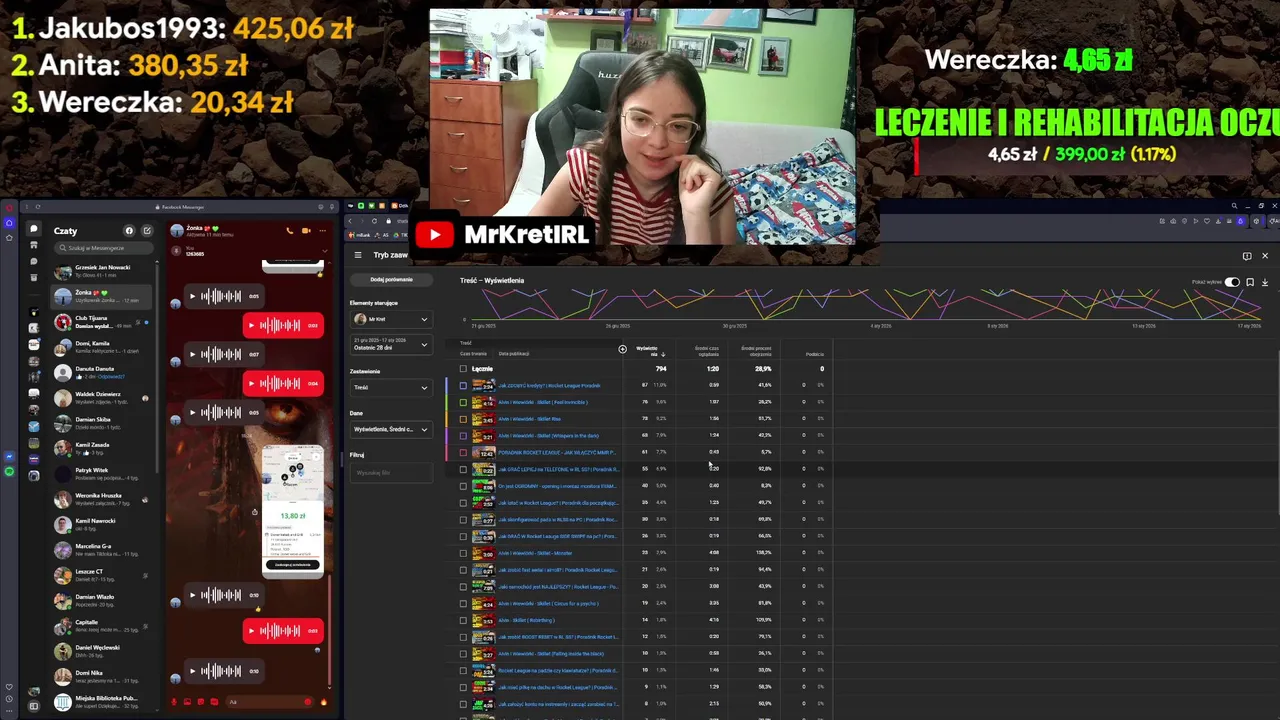Image resolution: width=1280 pixels, height=720 pixels.
Task: Open Opera VPN drop icon in toolbar
Action: click(1240, 221)
